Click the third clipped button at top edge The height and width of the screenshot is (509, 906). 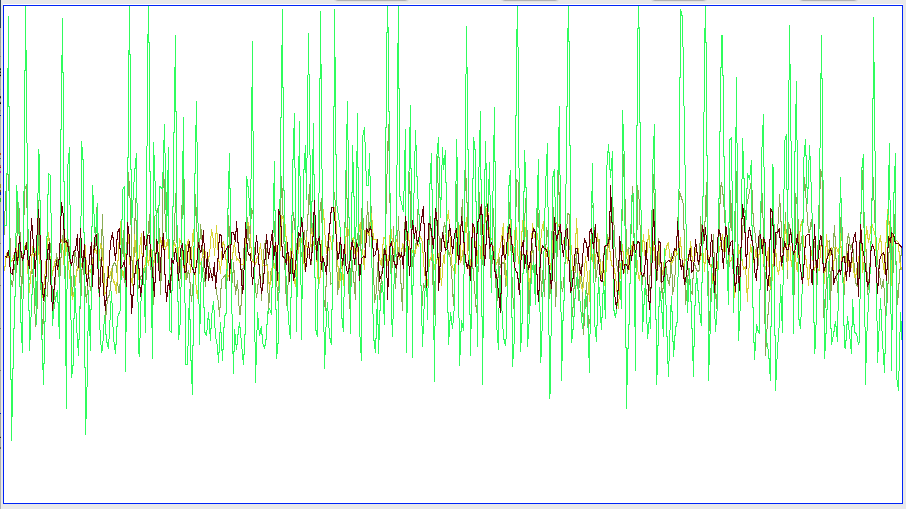click(678, 1)
